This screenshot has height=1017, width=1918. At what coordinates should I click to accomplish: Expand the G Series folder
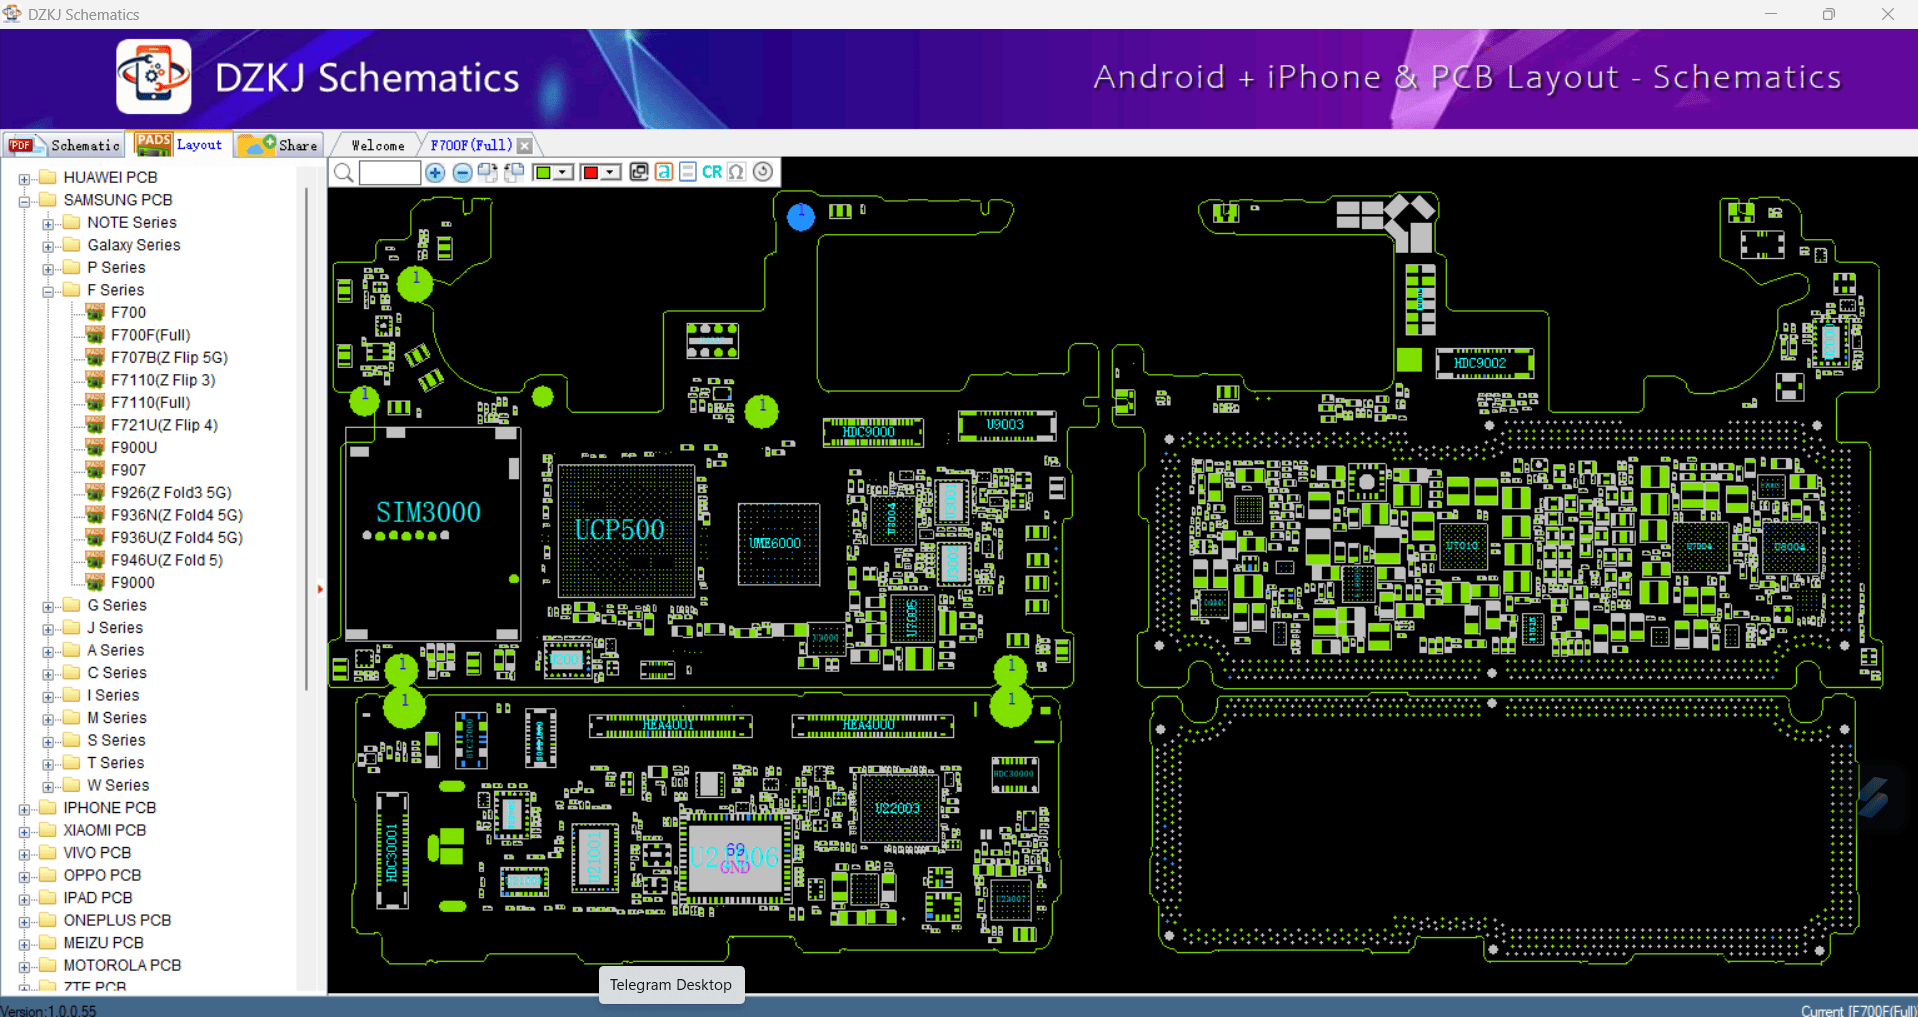tap(48, 607)
